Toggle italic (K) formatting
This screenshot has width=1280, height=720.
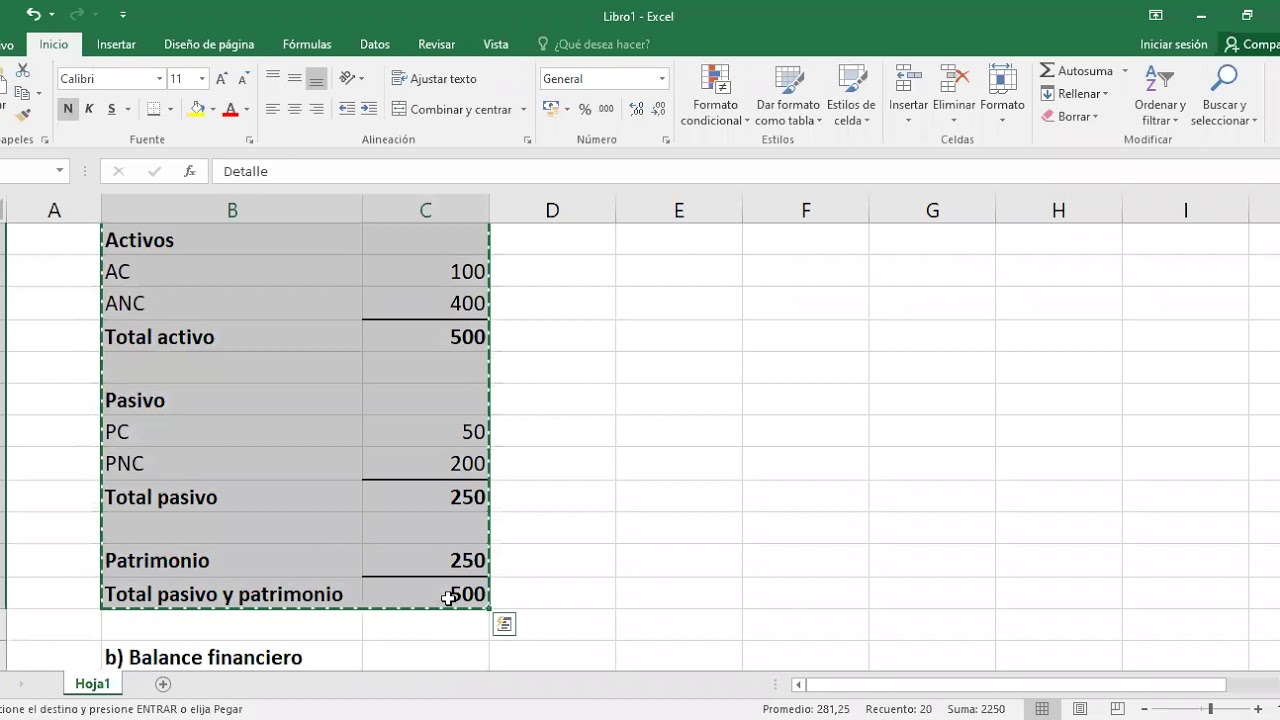(89, 109)
